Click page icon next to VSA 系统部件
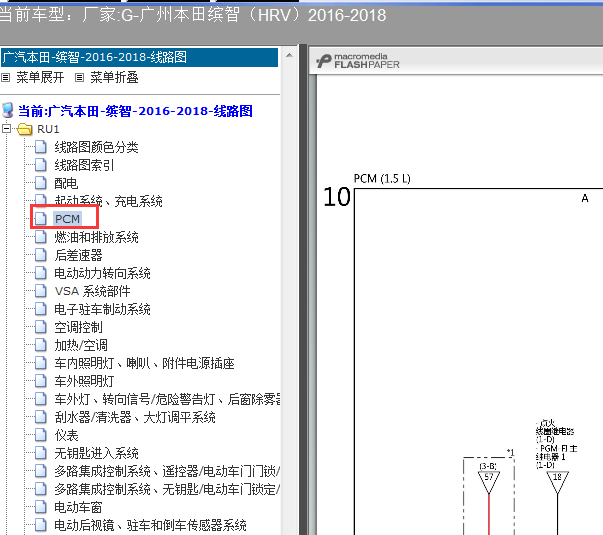603x535 pixels. coord(41,291)
